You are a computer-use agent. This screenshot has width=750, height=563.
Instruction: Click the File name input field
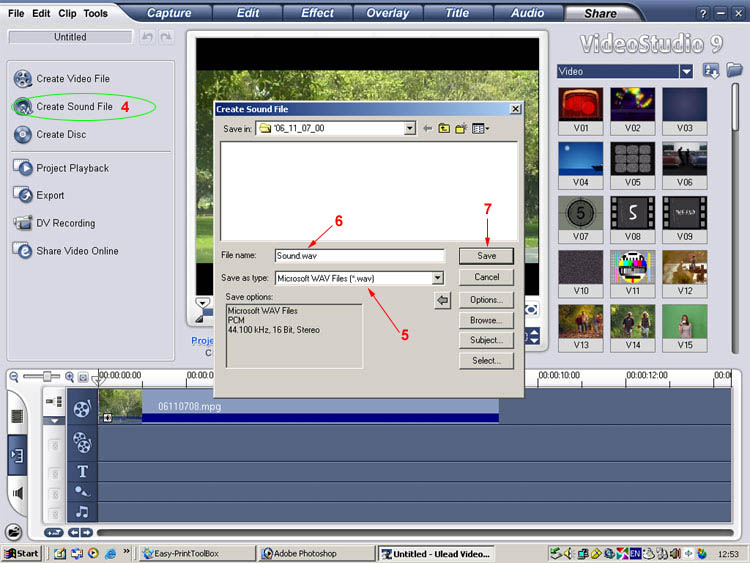(359, 256)
